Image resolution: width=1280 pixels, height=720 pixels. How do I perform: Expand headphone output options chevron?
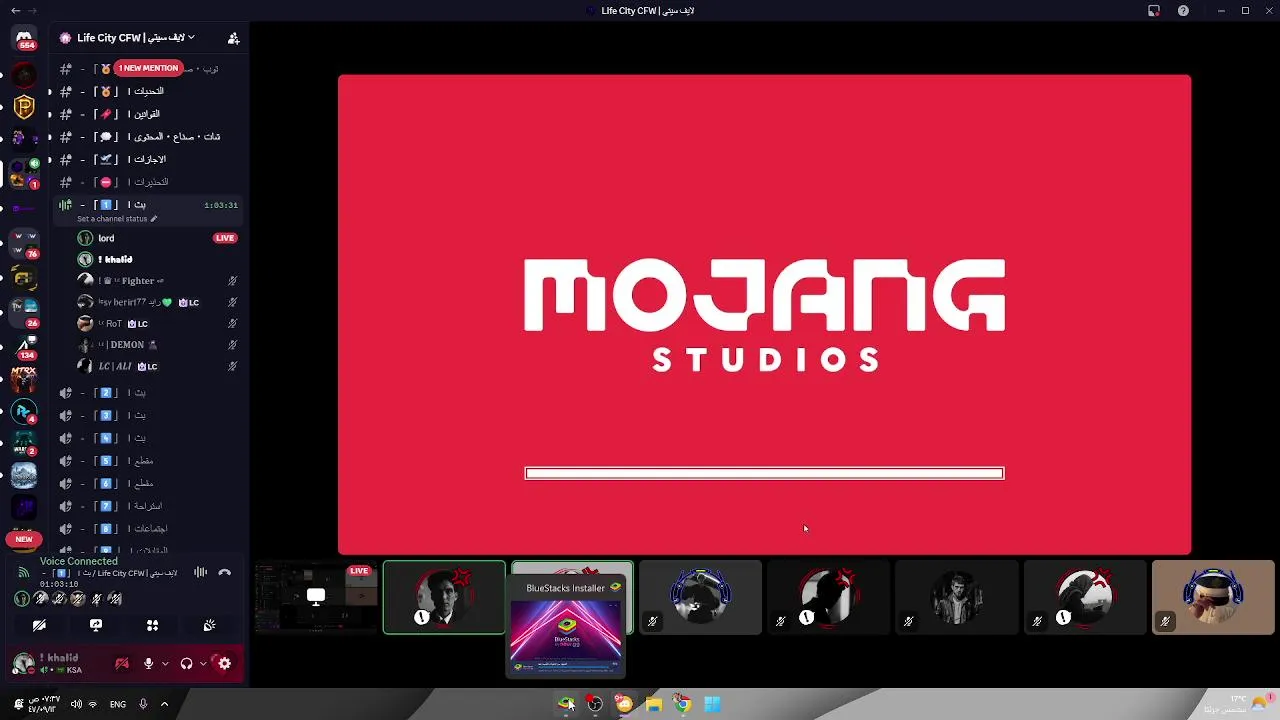pyautogui.click(x=203, y=663)
